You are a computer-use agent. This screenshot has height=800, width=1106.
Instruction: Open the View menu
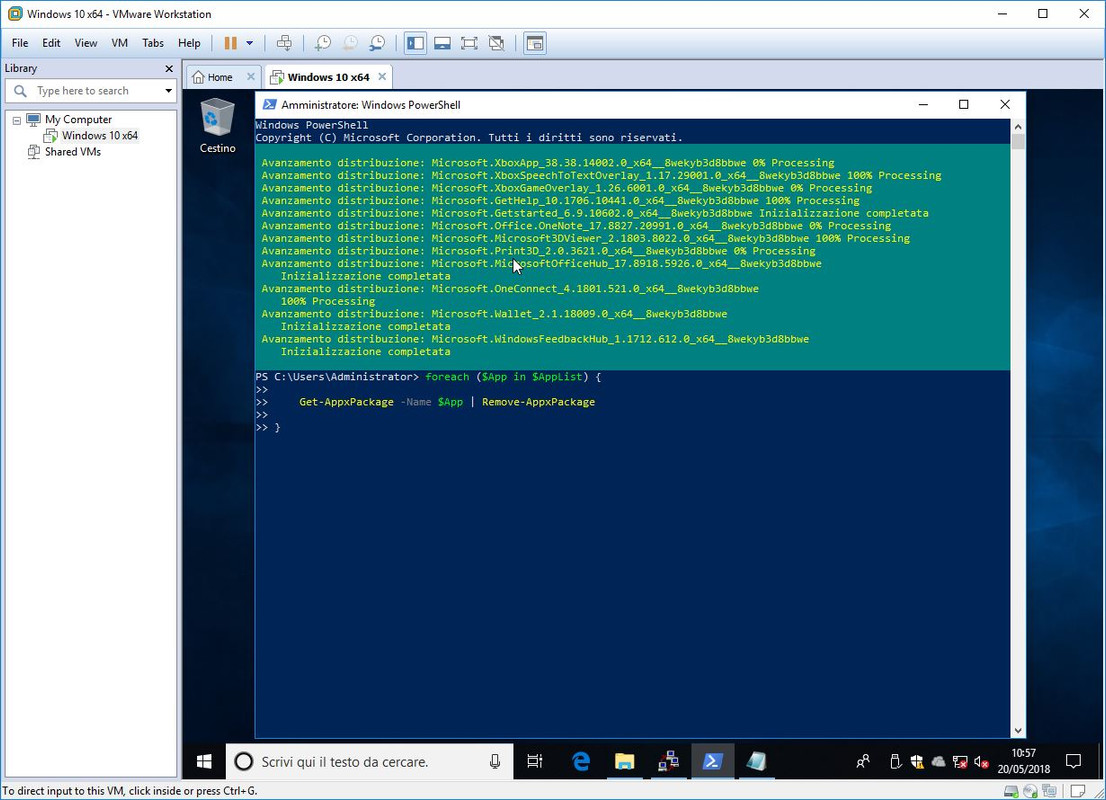pos(85,43)
